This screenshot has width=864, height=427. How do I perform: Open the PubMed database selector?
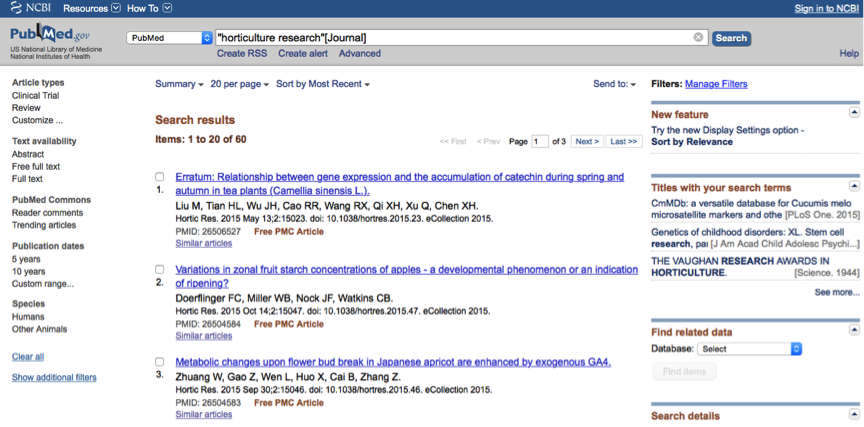[169, 38]
